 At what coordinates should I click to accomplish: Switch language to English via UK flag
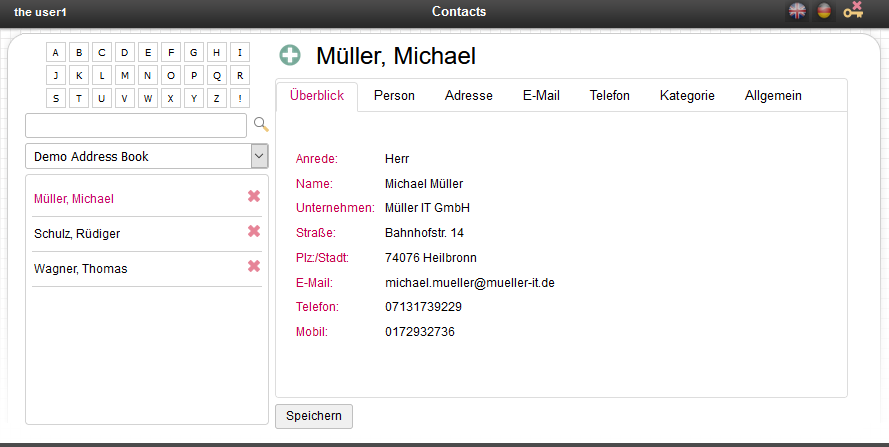(797, 11)
